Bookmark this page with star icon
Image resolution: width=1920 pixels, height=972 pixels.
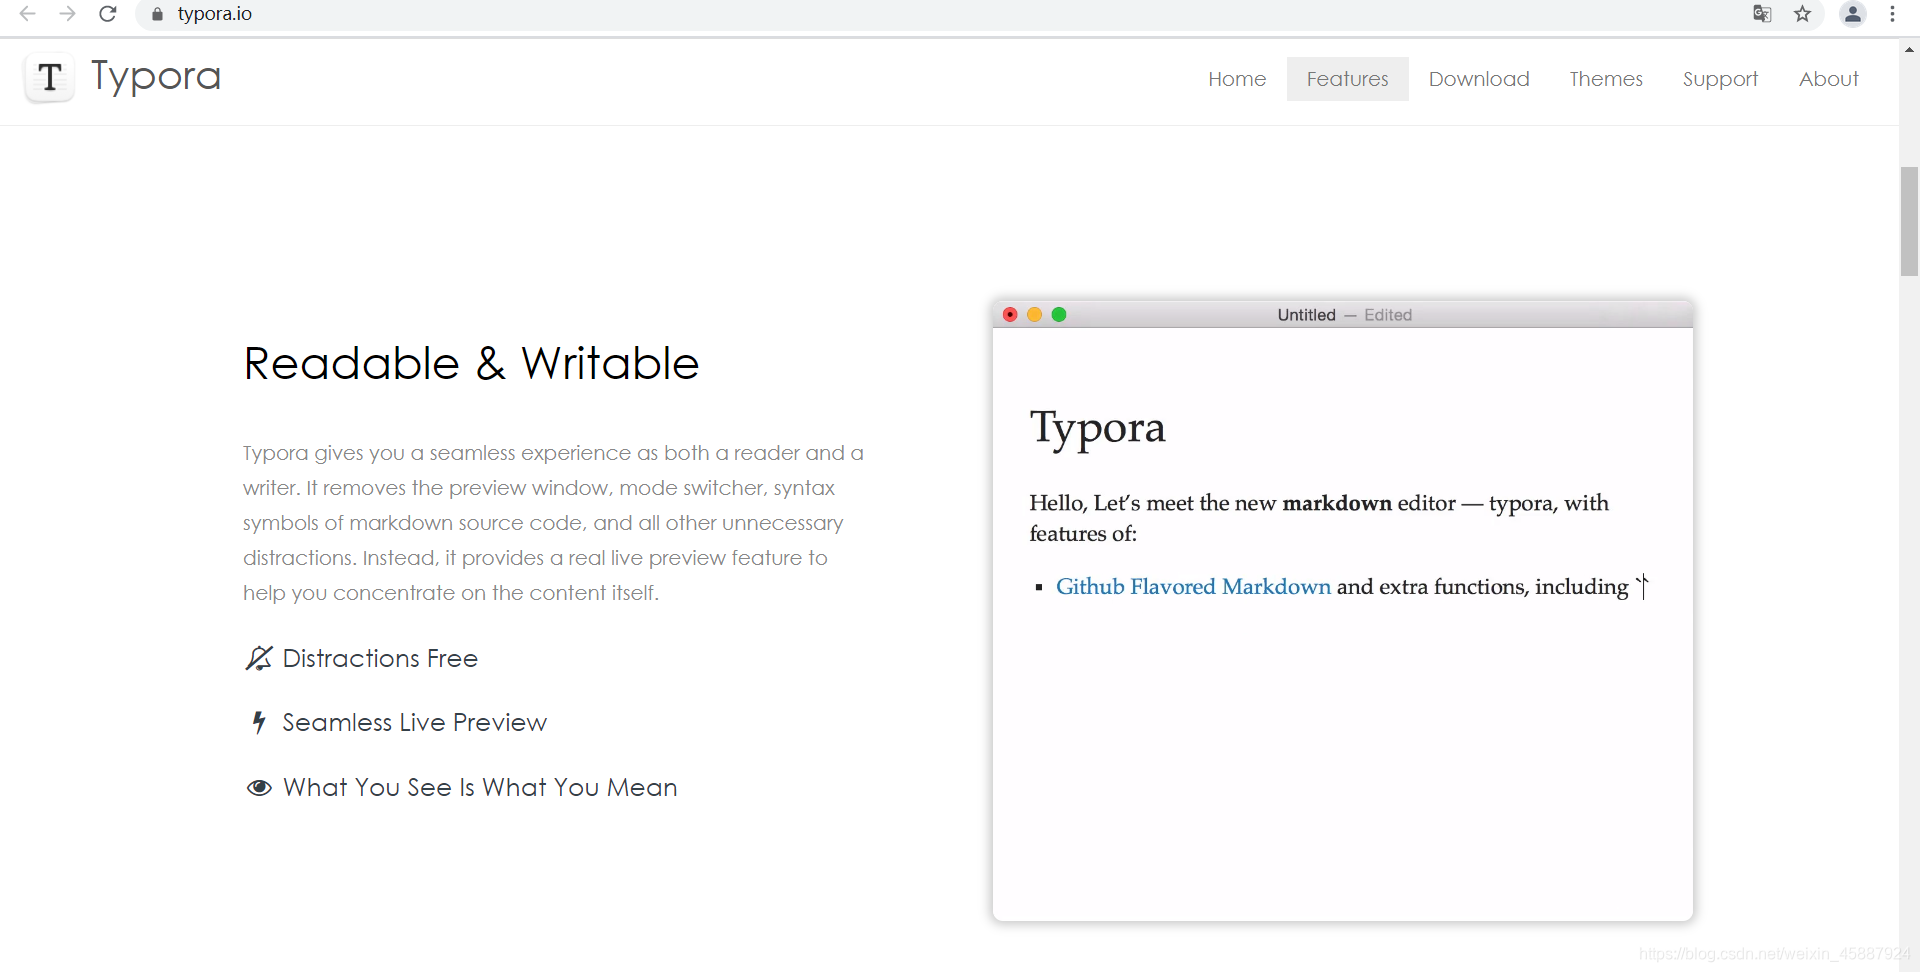(1802, 14)
